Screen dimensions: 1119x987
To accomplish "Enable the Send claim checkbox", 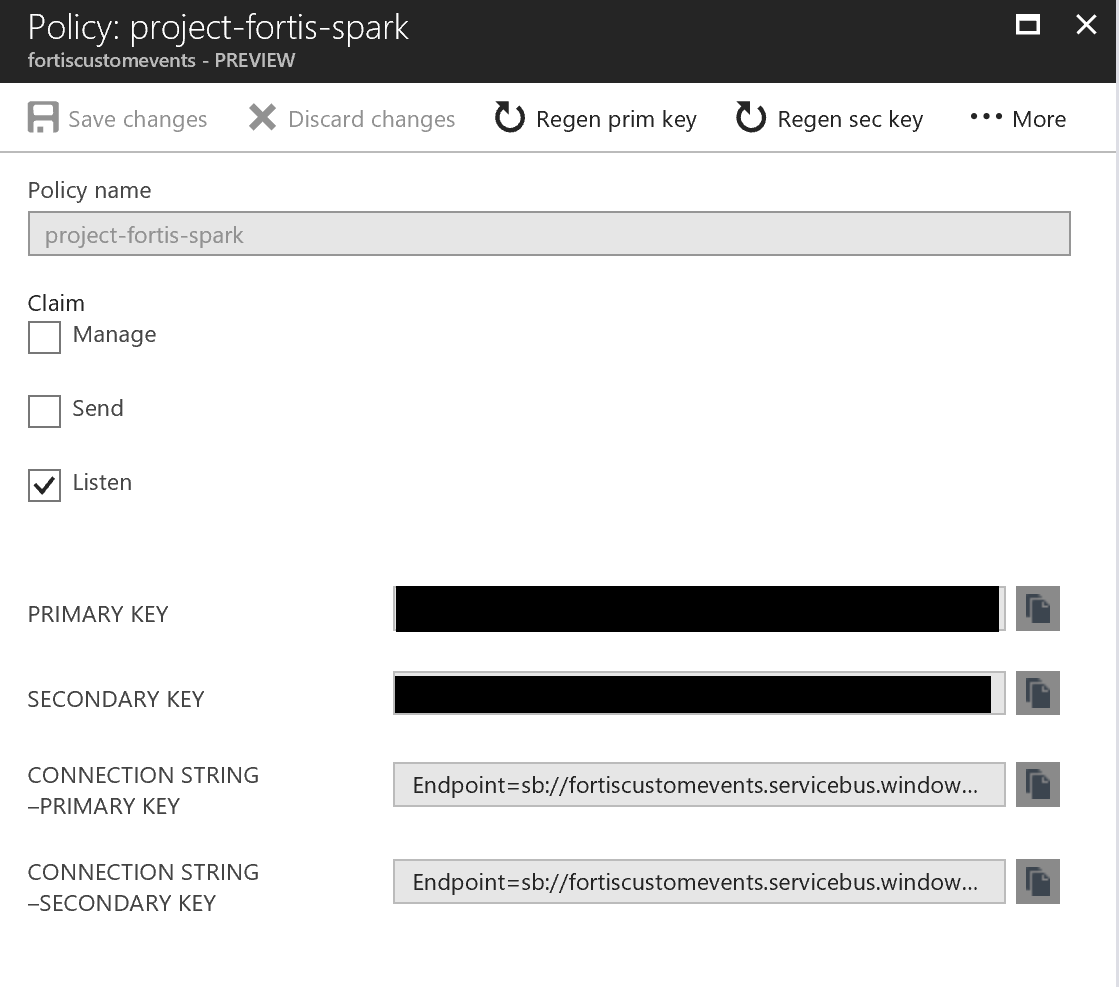I will [x=44, y=411].
